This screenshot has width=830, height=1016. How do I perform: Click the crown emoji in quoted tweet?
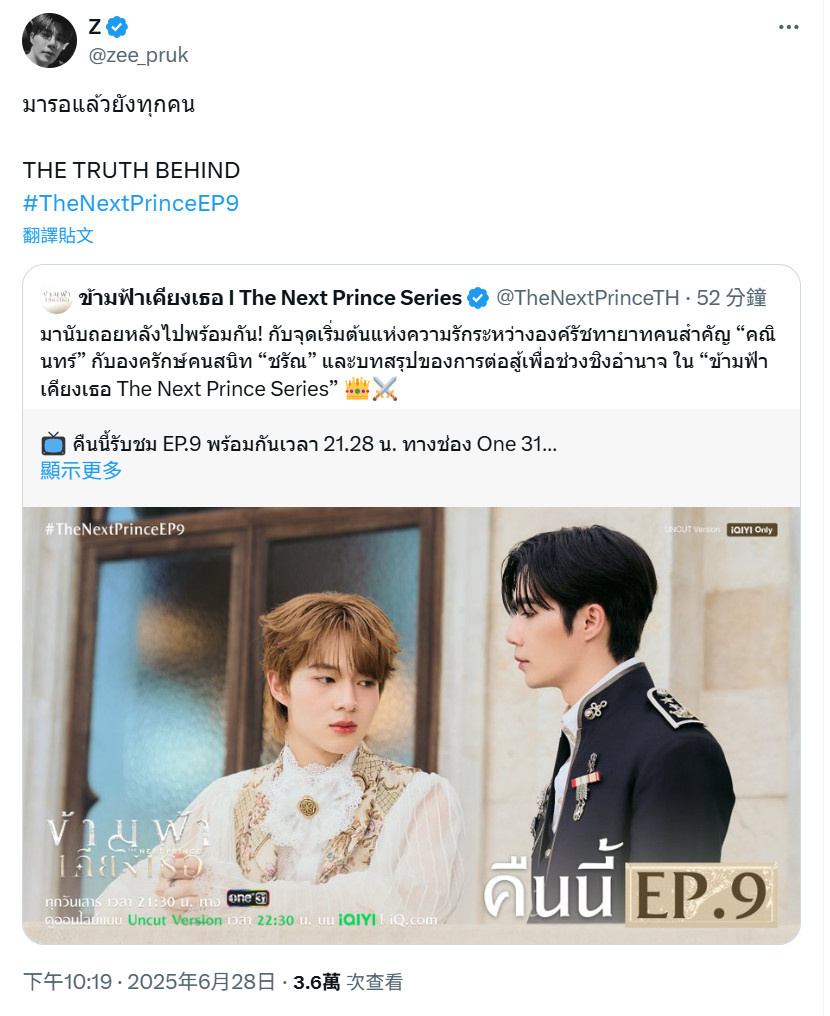point(357,389)
